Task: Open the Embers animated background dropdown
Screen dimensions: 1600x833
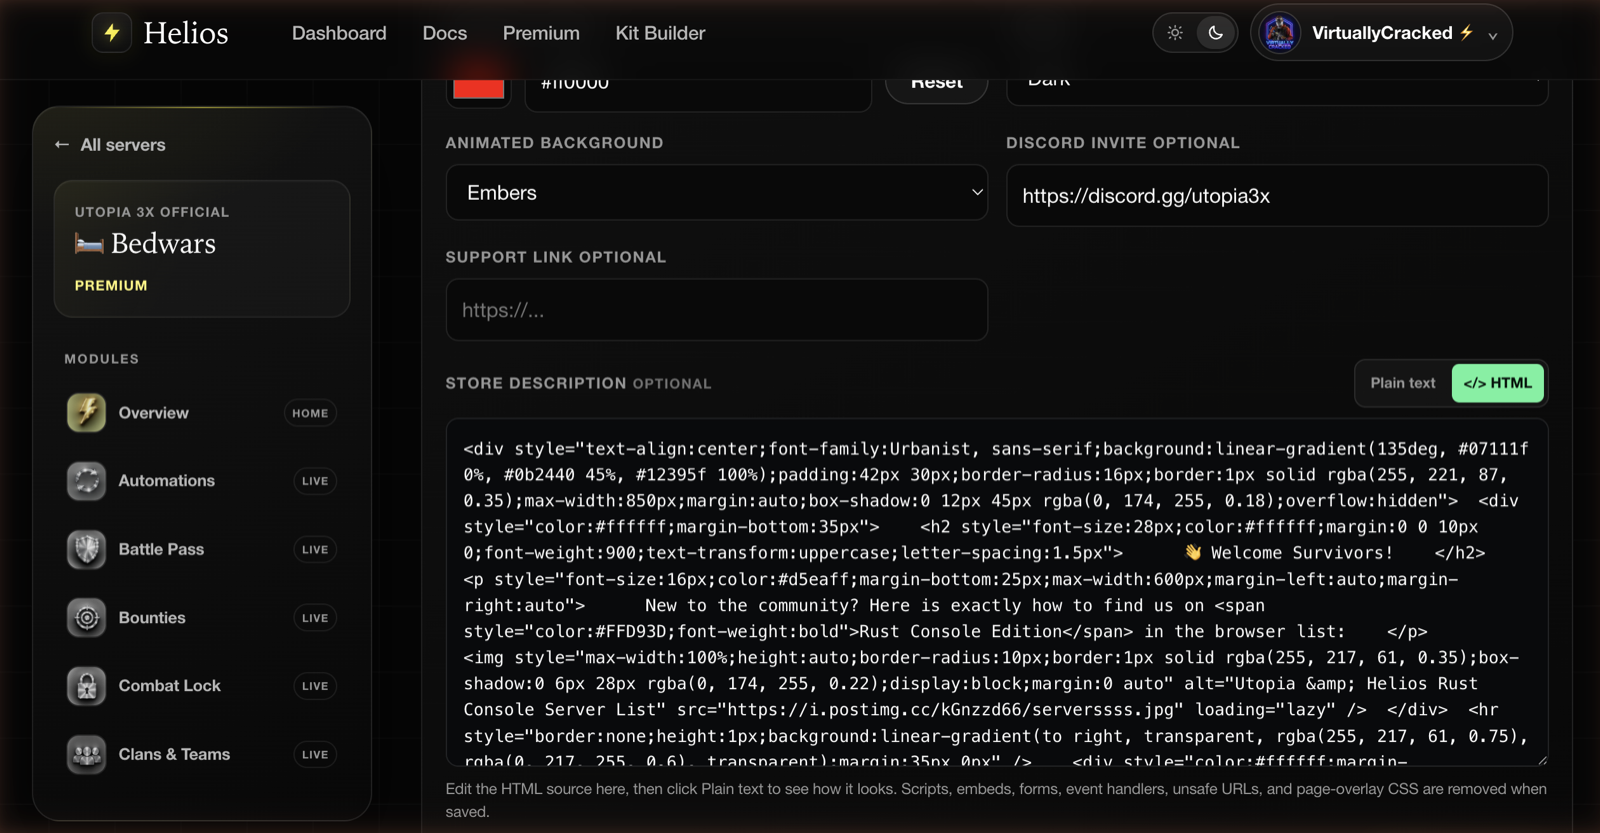Action: 717,193
